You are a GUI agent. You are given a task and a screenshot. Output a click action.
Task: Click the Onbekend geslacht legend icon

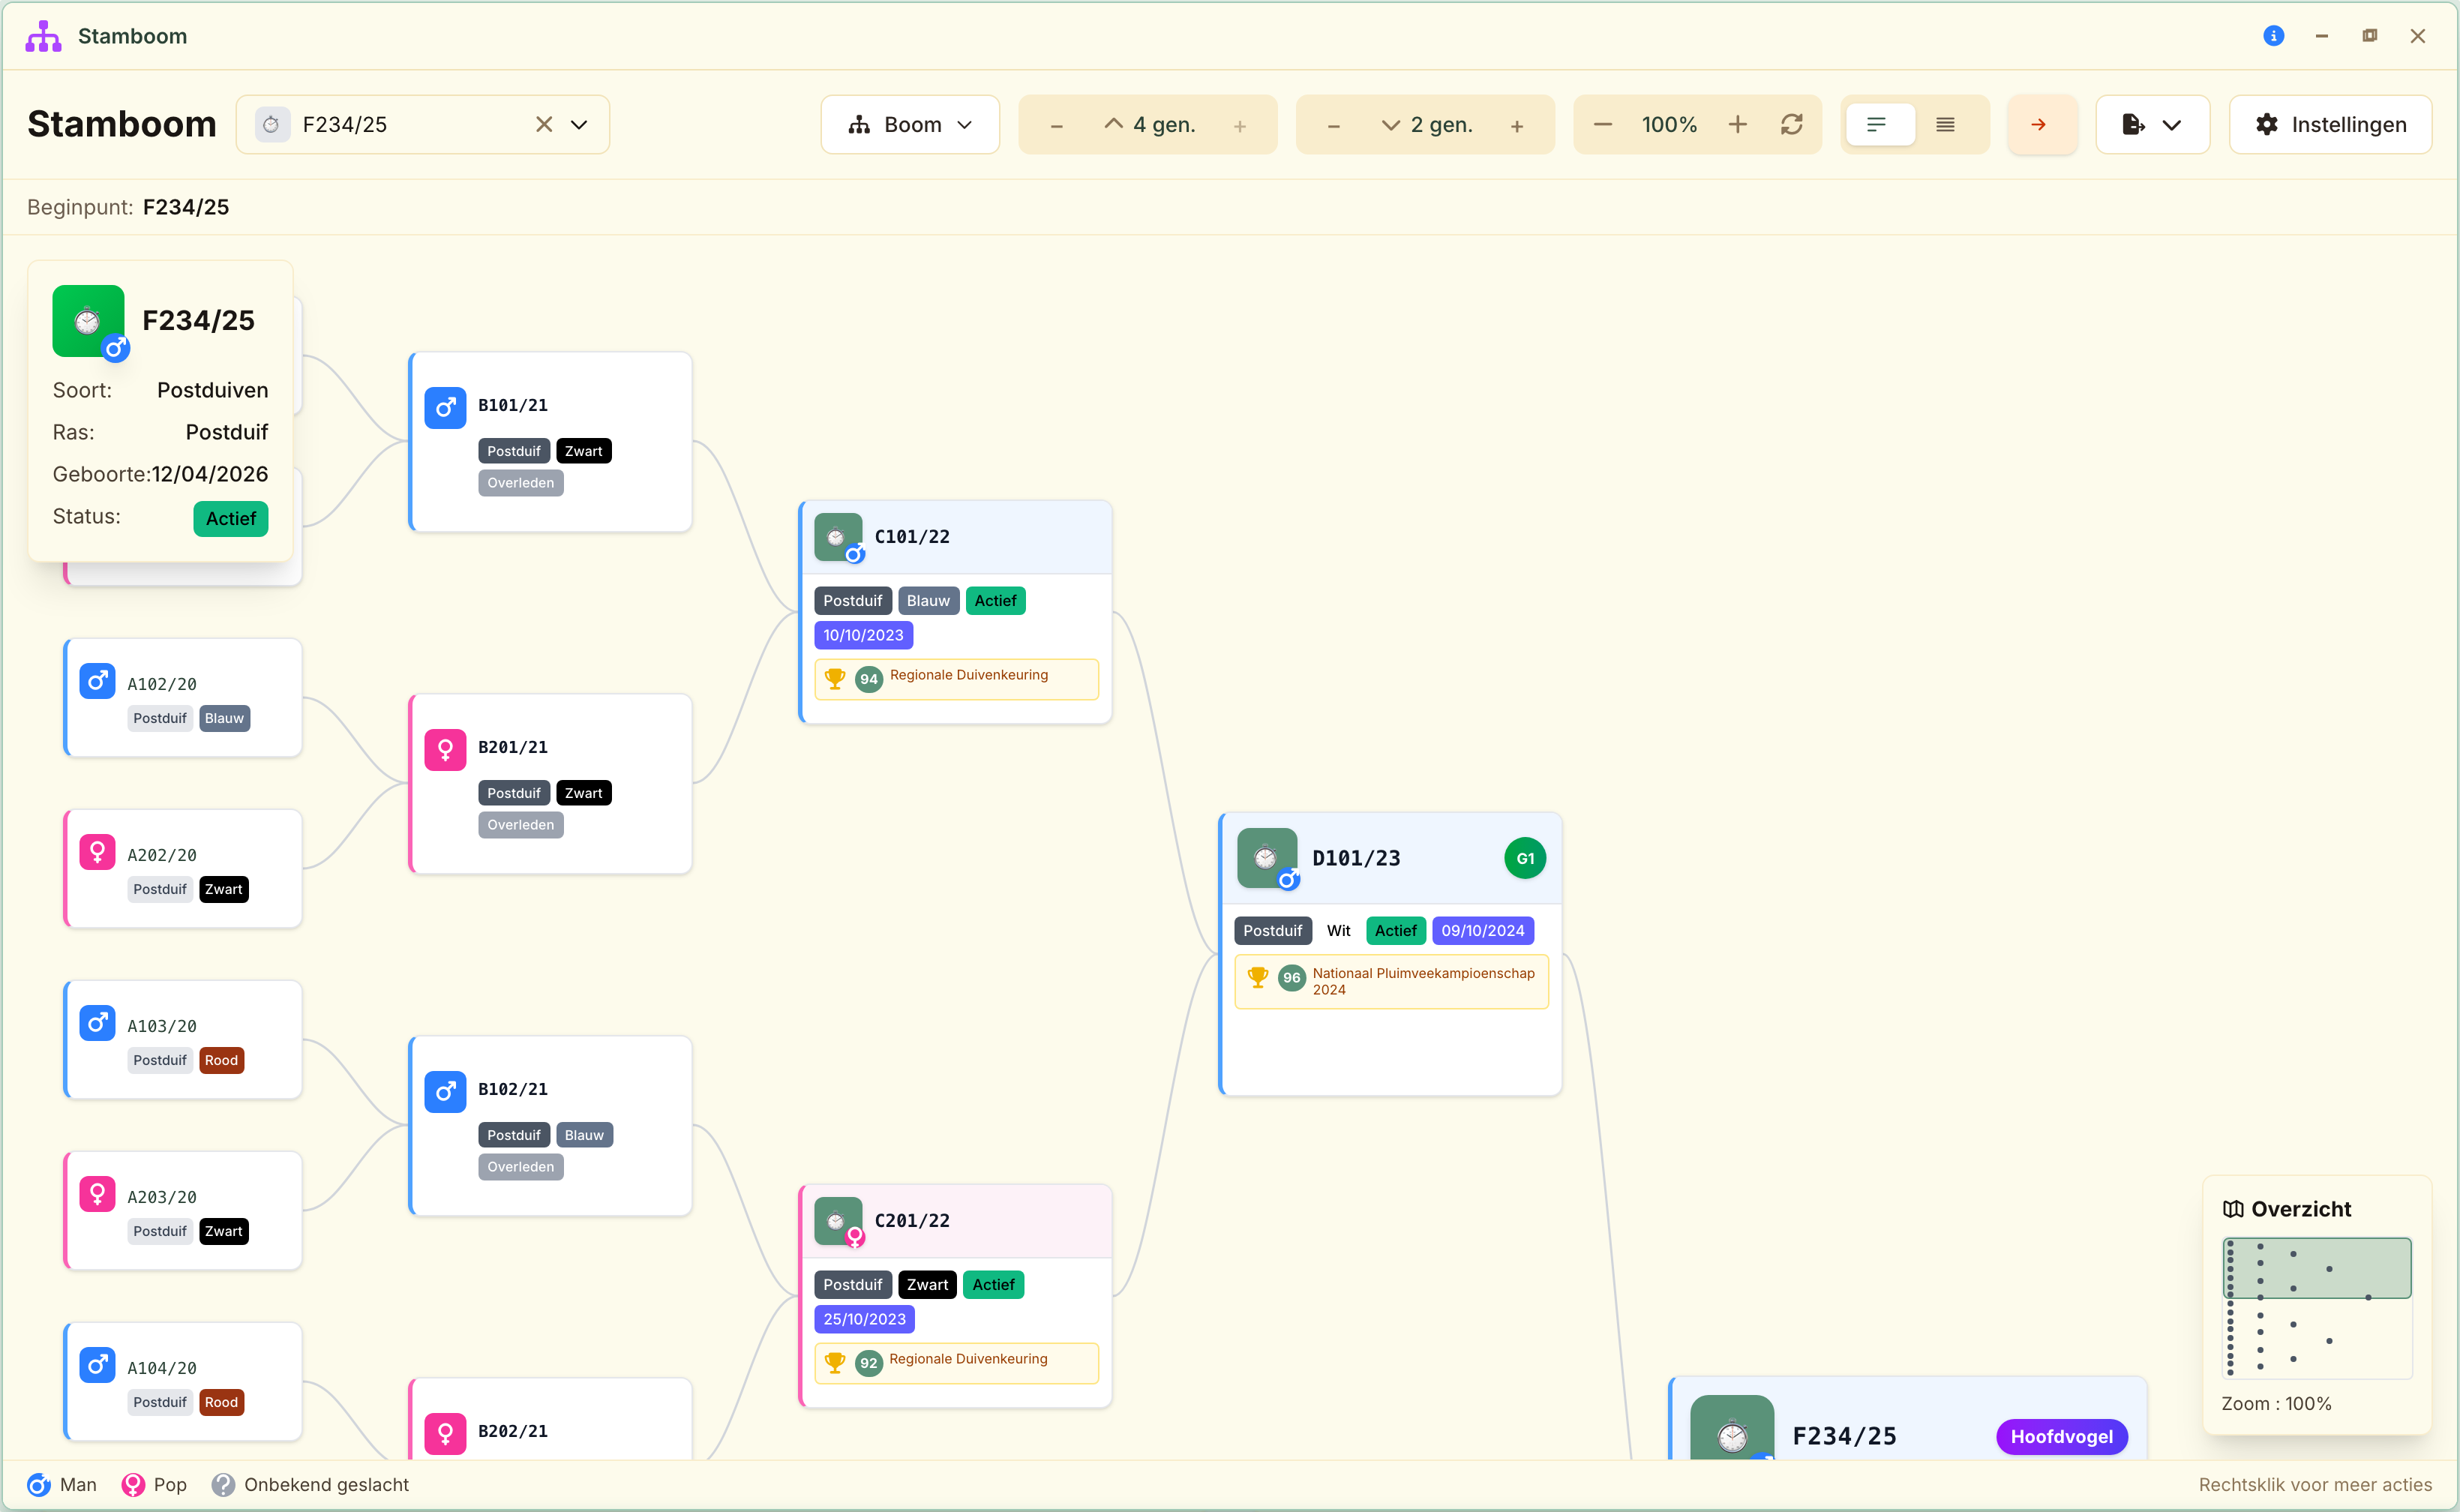tap(224, 1485)
